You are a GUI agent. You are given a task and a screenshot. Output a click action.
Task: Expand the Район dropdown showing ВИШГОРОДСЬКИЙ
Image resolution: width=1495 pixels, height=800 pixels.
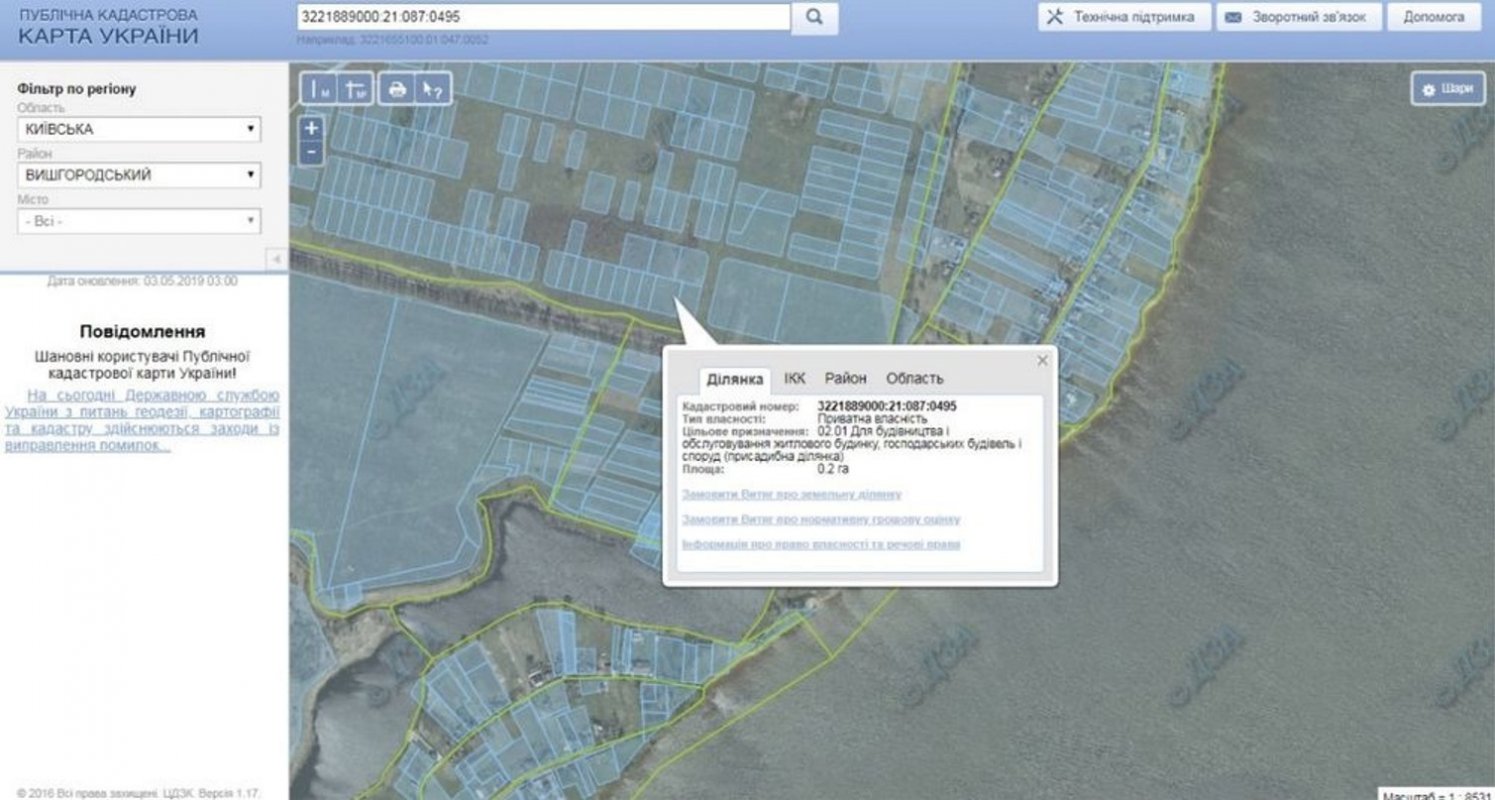(x=139, y=175)
